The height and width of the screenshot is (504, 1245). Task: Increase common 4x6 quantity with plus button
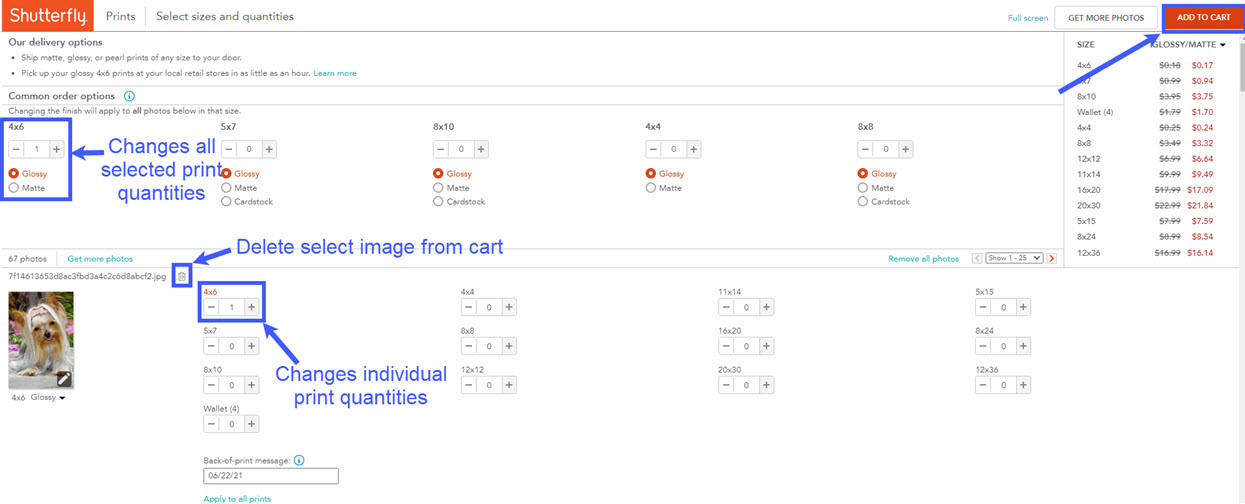tap(56, 149)
